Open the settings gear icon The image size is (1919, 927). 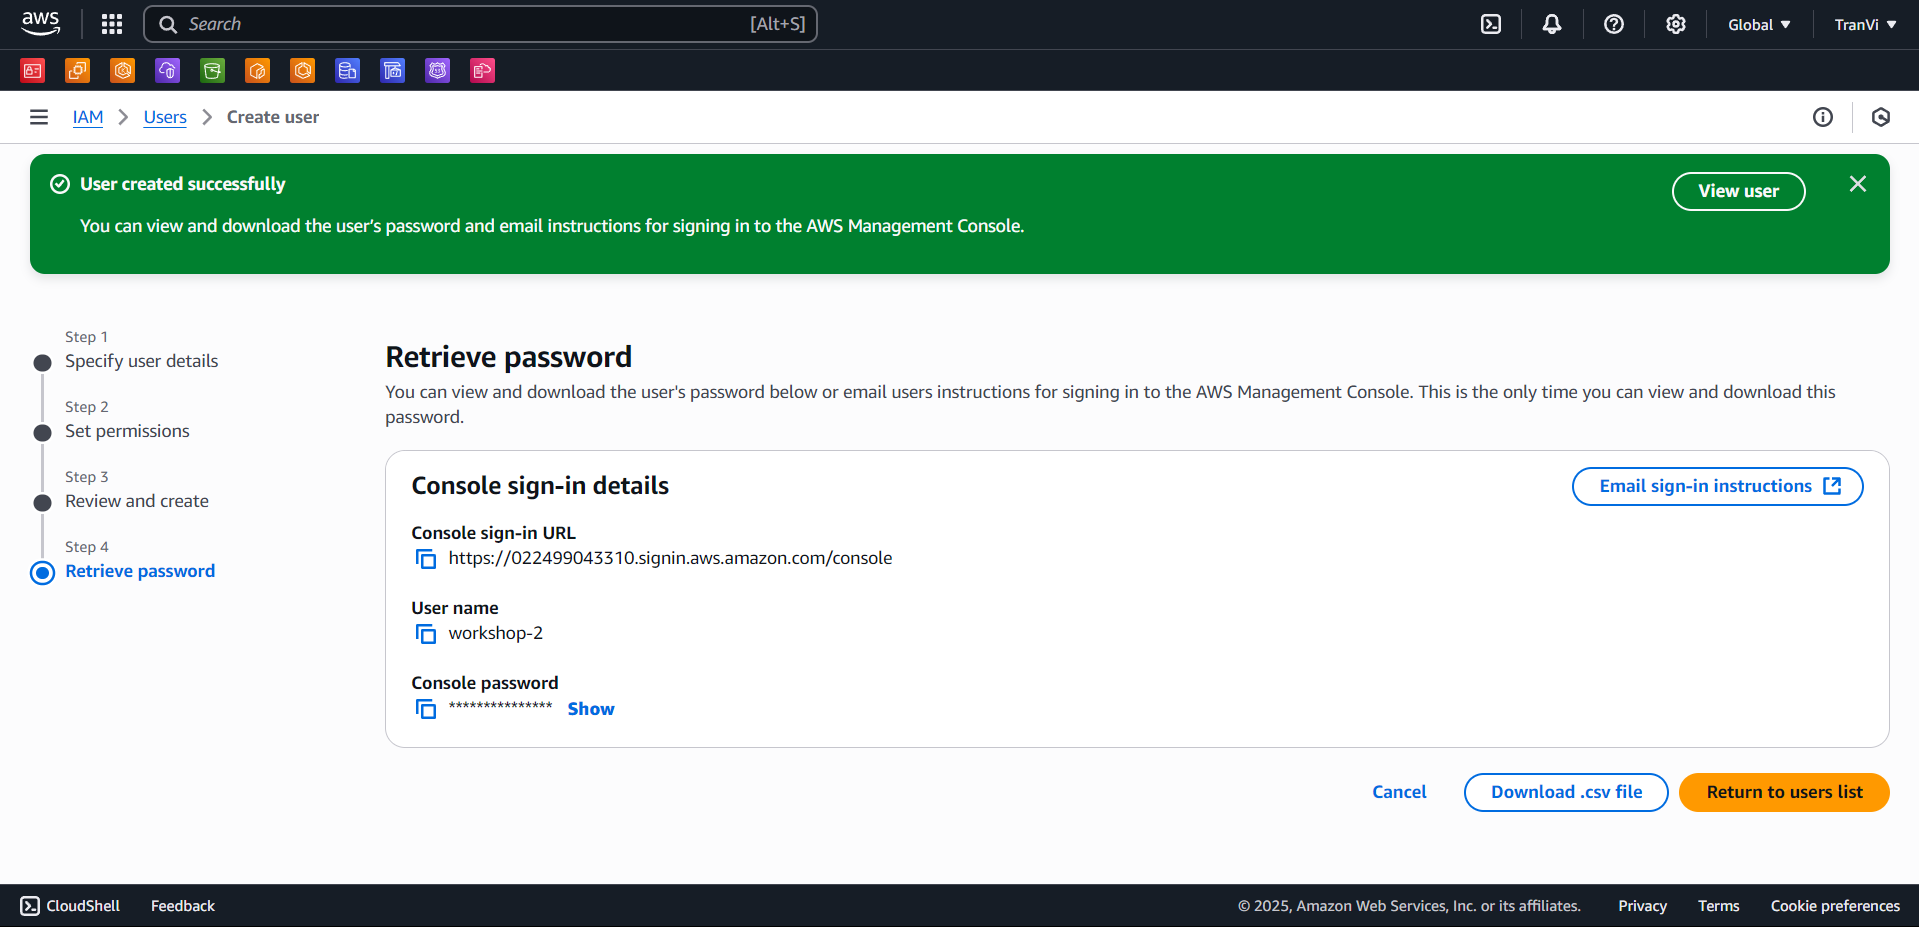[1675, 23]
